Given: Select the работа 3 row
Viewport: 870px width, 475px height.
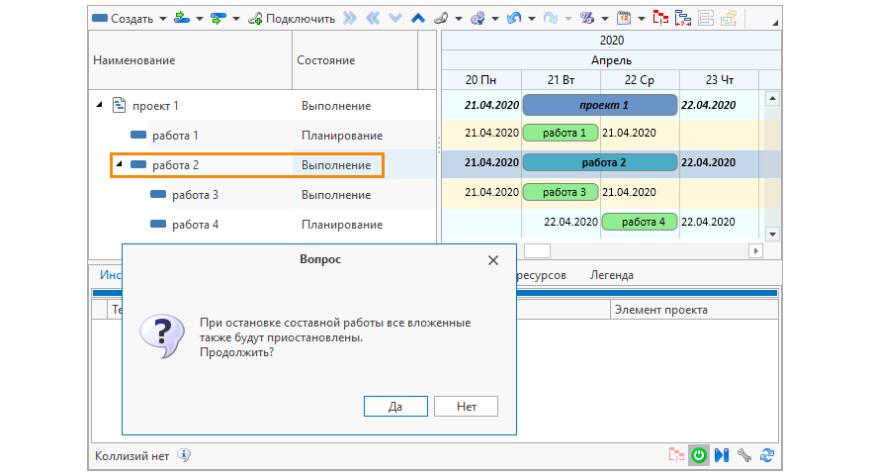Looking at the screenshot, I should click(x=262, y=195).
